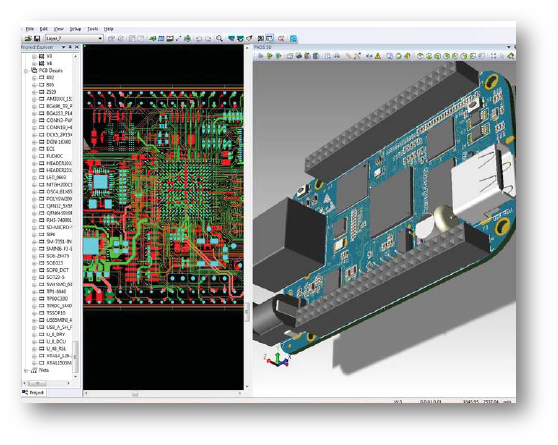
Task: Click the measure ruler icon in the 3D toolbar
Action: click(348, 56)
